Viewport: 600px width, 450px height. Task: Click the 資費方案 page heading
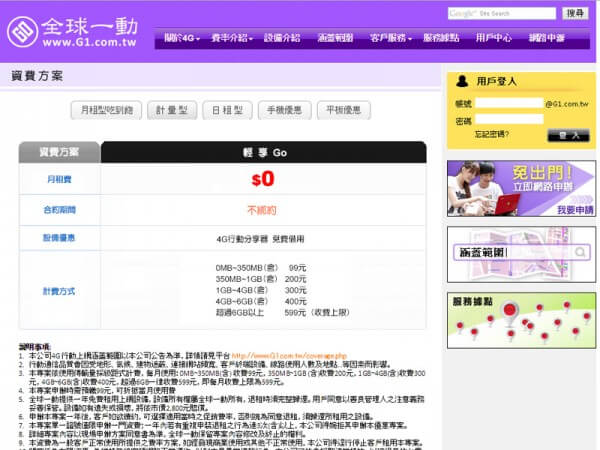37,76
